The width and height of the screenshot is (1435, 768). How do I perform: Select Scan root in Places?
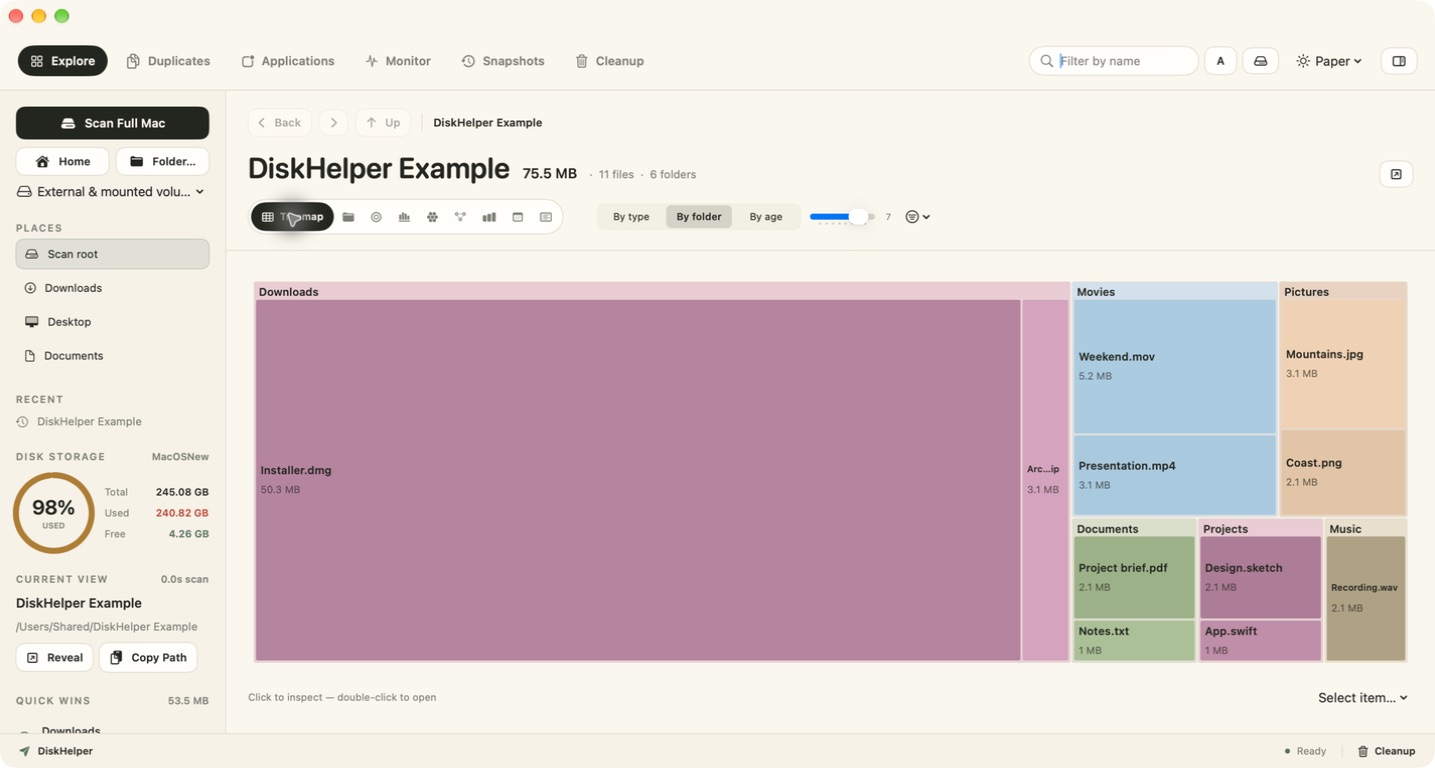pos(113,254)
